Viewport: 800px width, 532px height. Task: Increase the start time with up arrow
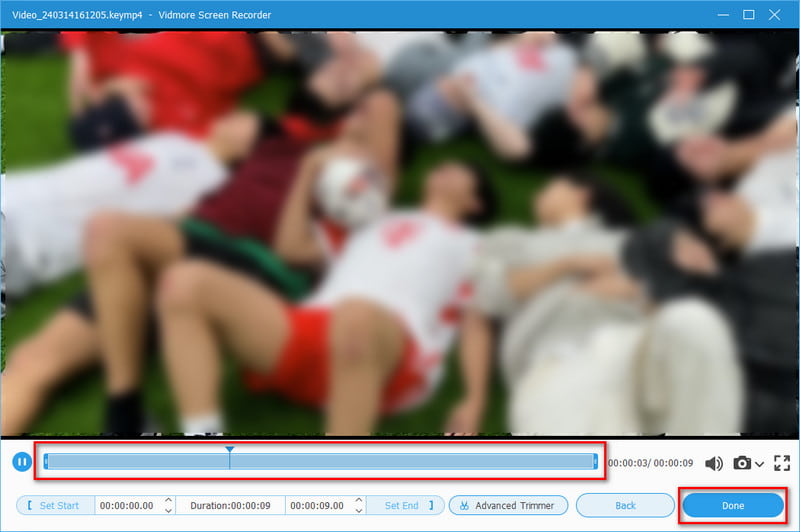pos(168,500)
